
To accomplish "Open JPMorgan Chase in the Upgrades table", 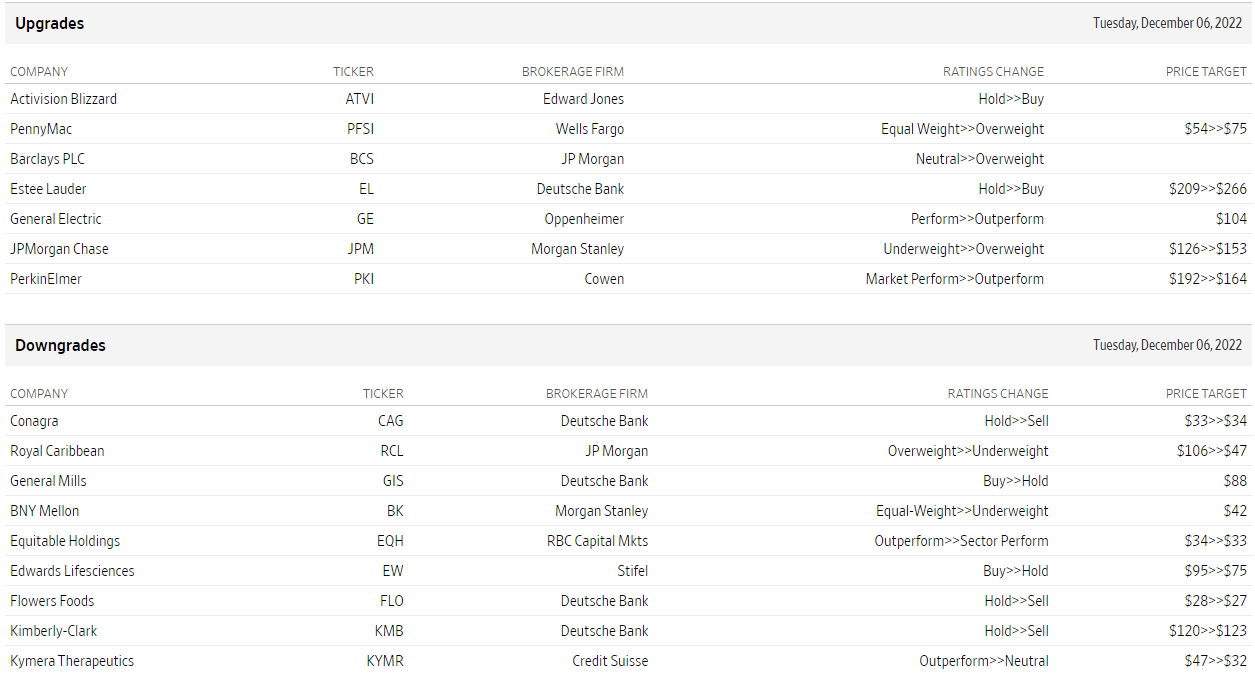I will [x=59, y=249].
